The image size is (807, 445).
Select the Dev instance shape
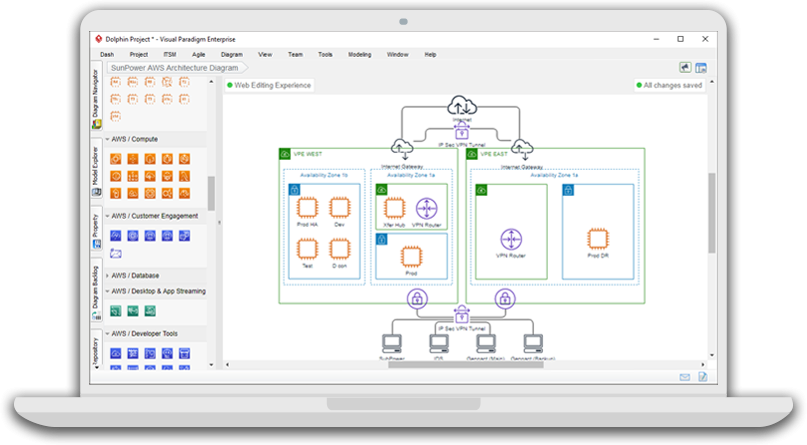340,208
